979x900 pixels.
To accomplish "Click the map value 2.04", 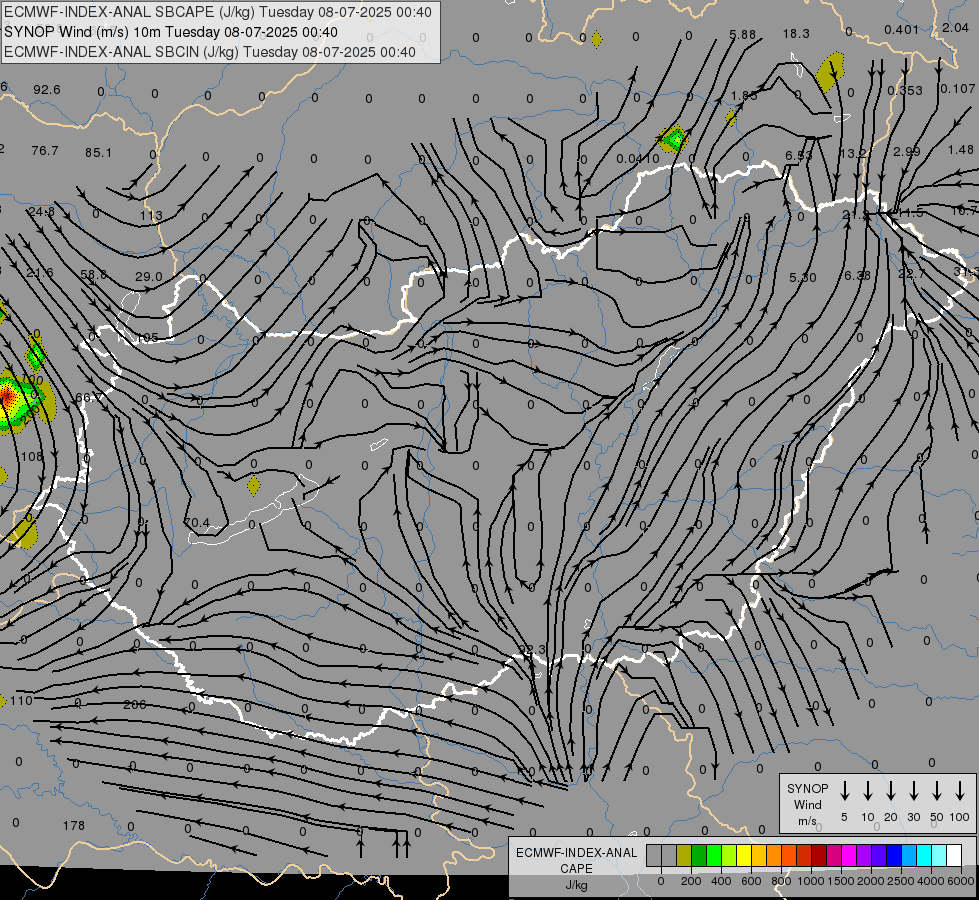I will (955, 27).
